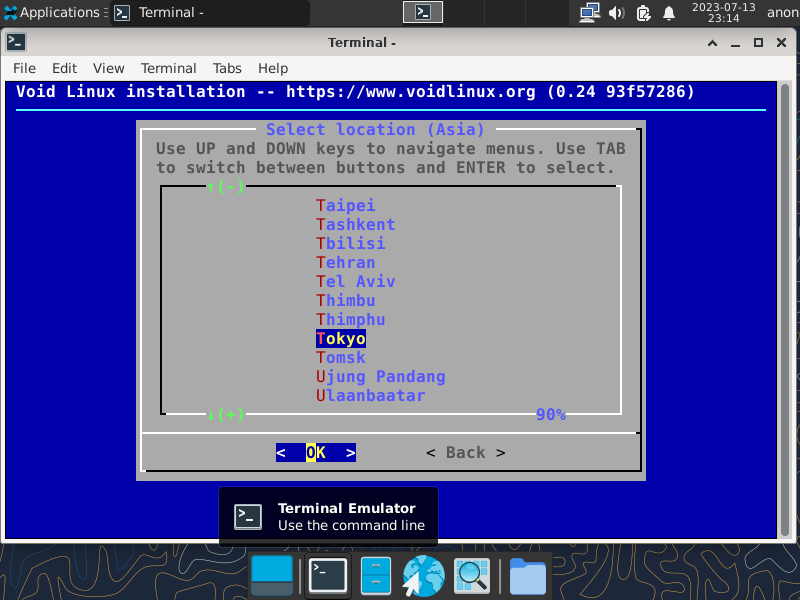This screenshot has width=800, height=600.
Task: Click the green down-arrow scroll indicator
Action: [x=225, y=414]
